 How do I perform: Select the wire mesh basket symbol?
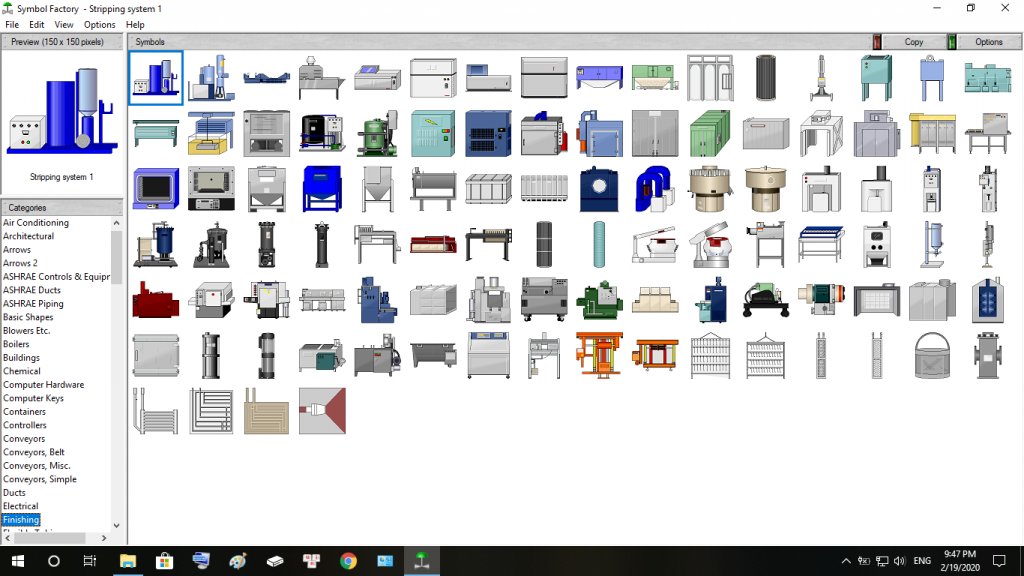coord(932,355)
